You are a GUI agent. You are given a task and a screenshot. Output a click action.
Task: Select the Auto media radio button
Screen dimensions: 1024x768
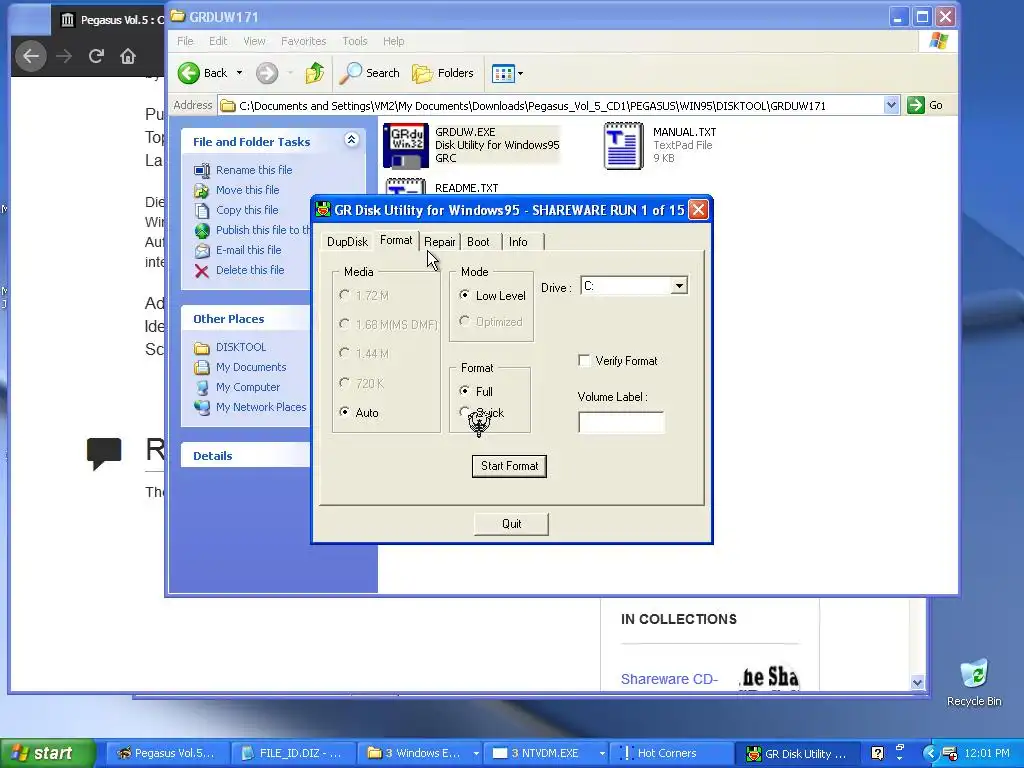[344, 412]
